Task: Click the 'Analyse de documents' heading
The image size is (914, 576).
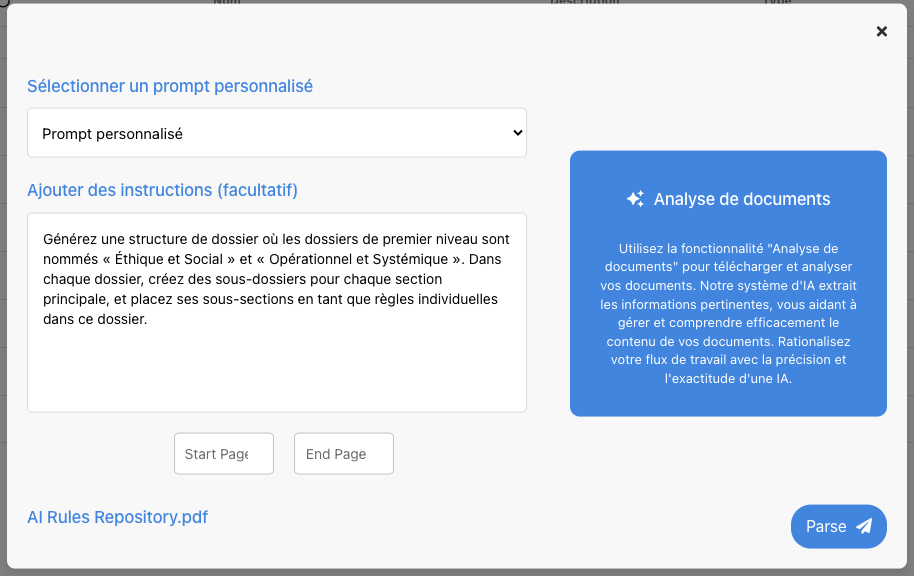Action: click(741, 199)
